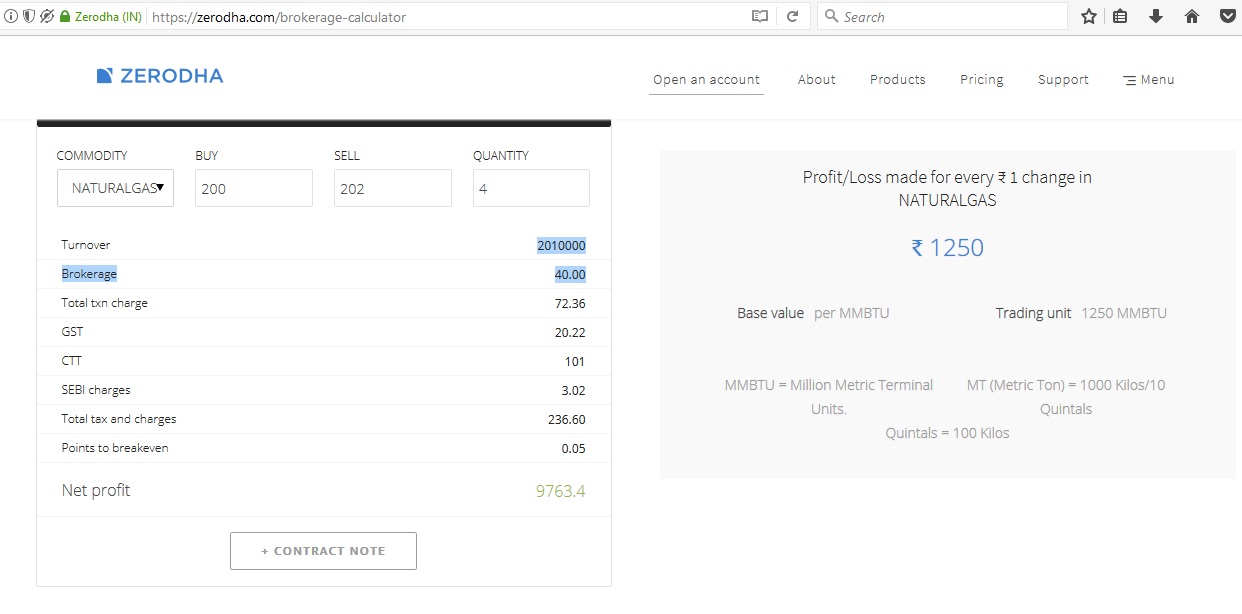The height and width of the screenshot is (614, 1242).
Task: Click the + CONTRACT NOTE button
Action: click(x=323, y=551)
